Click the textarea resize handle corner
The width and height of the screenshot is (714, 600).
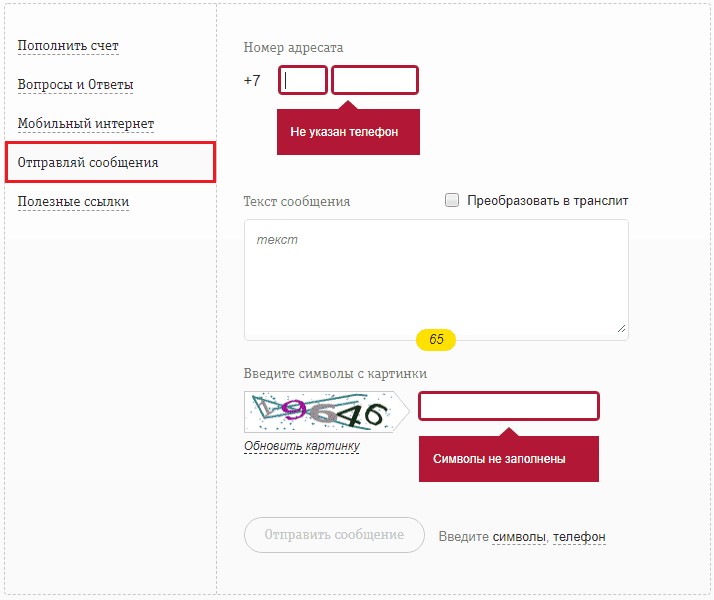point(621,327)
